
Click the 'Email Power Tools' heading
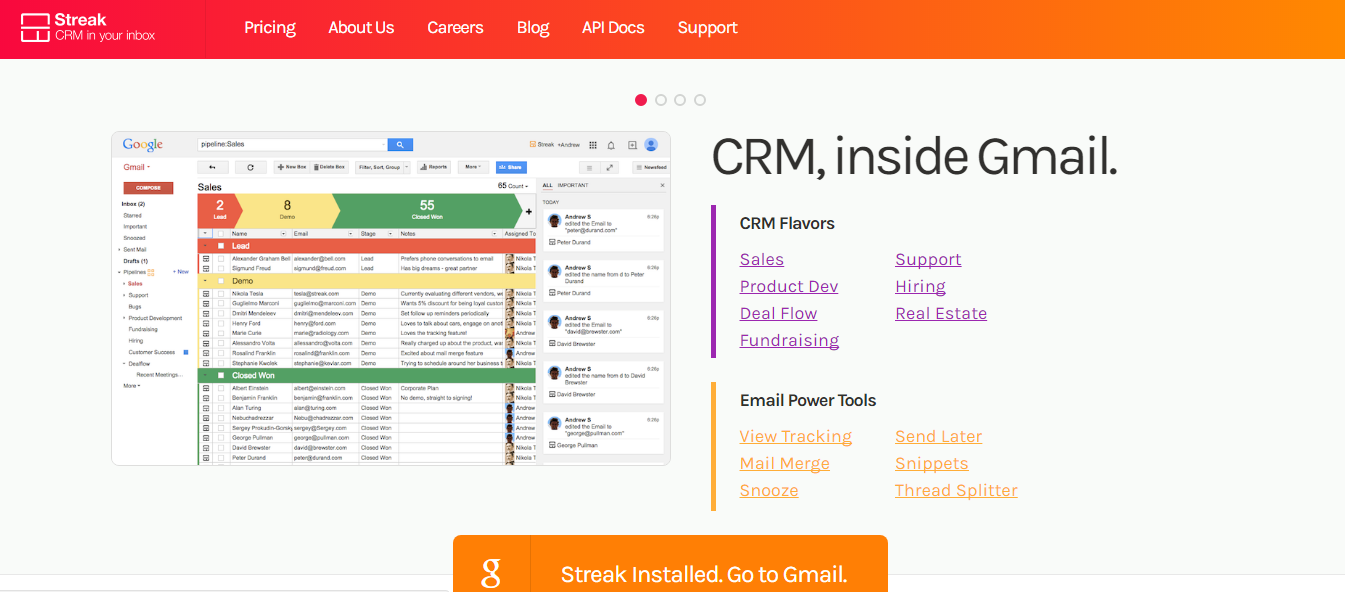(808, 401)
